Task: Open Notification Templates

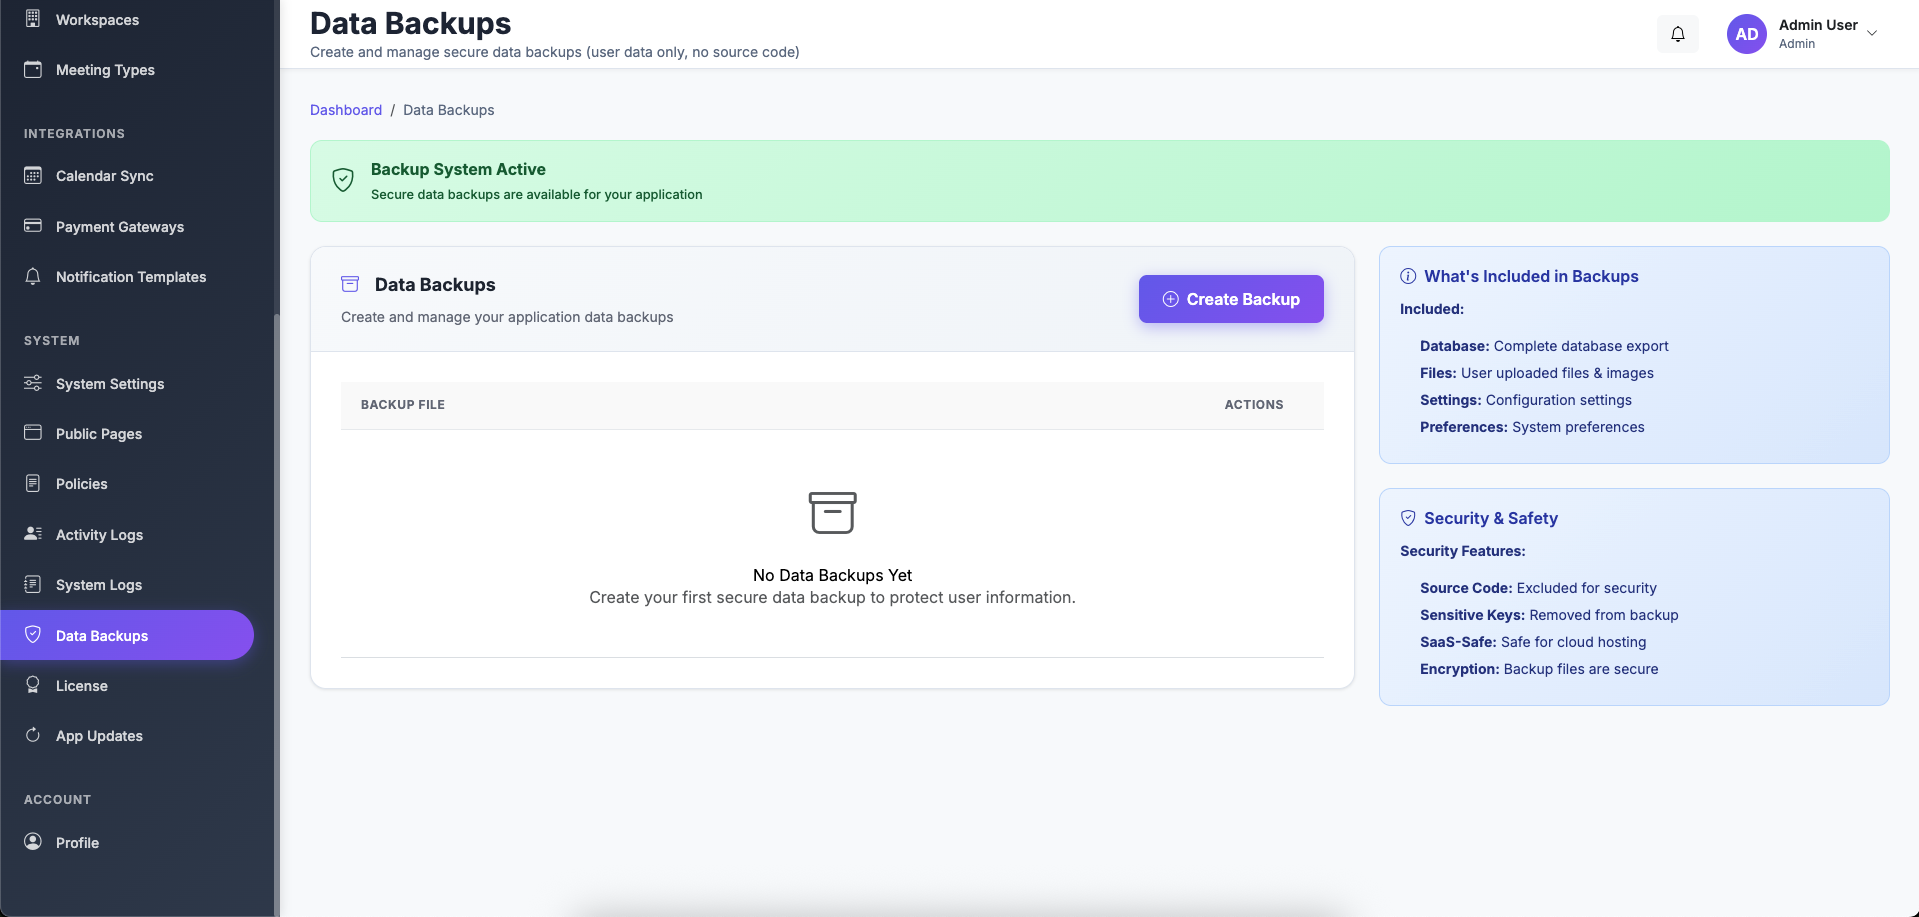Action: (x=131, y=277)
